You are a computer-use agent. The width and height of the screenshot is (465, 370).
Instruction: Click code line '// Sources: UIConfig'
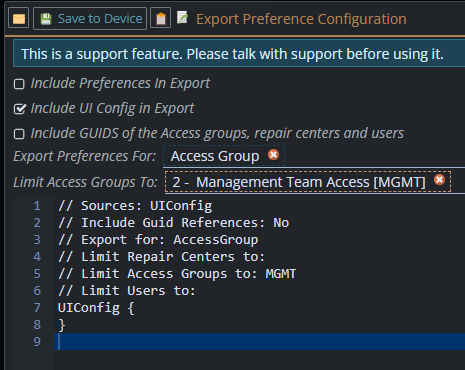[135, 206]
